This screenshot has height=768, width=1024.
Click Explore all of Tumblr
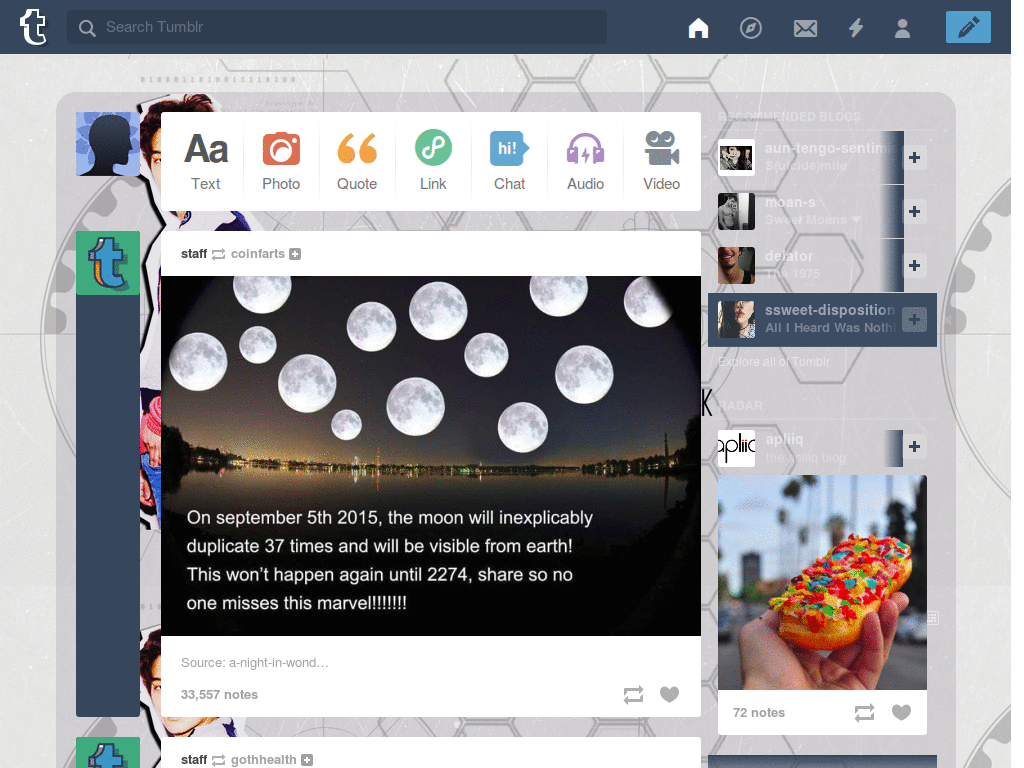point(774,362)
